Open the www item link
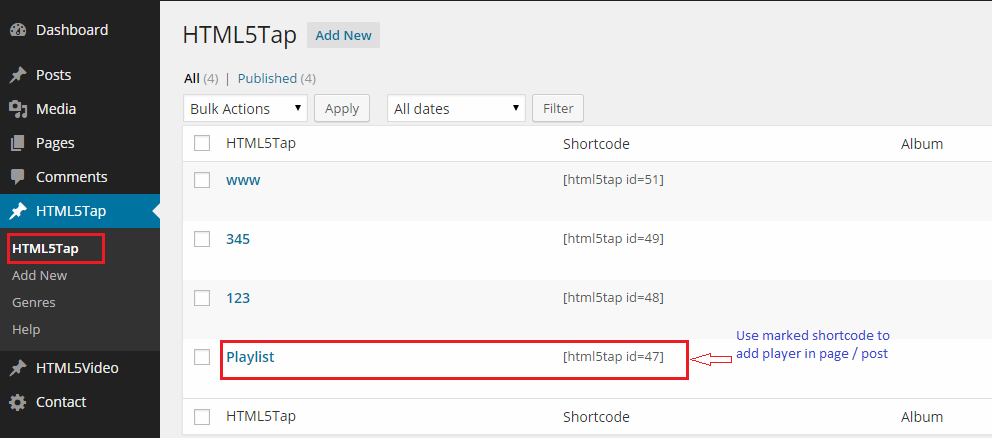This screenshot has width=992, height=438. point(244,180)
